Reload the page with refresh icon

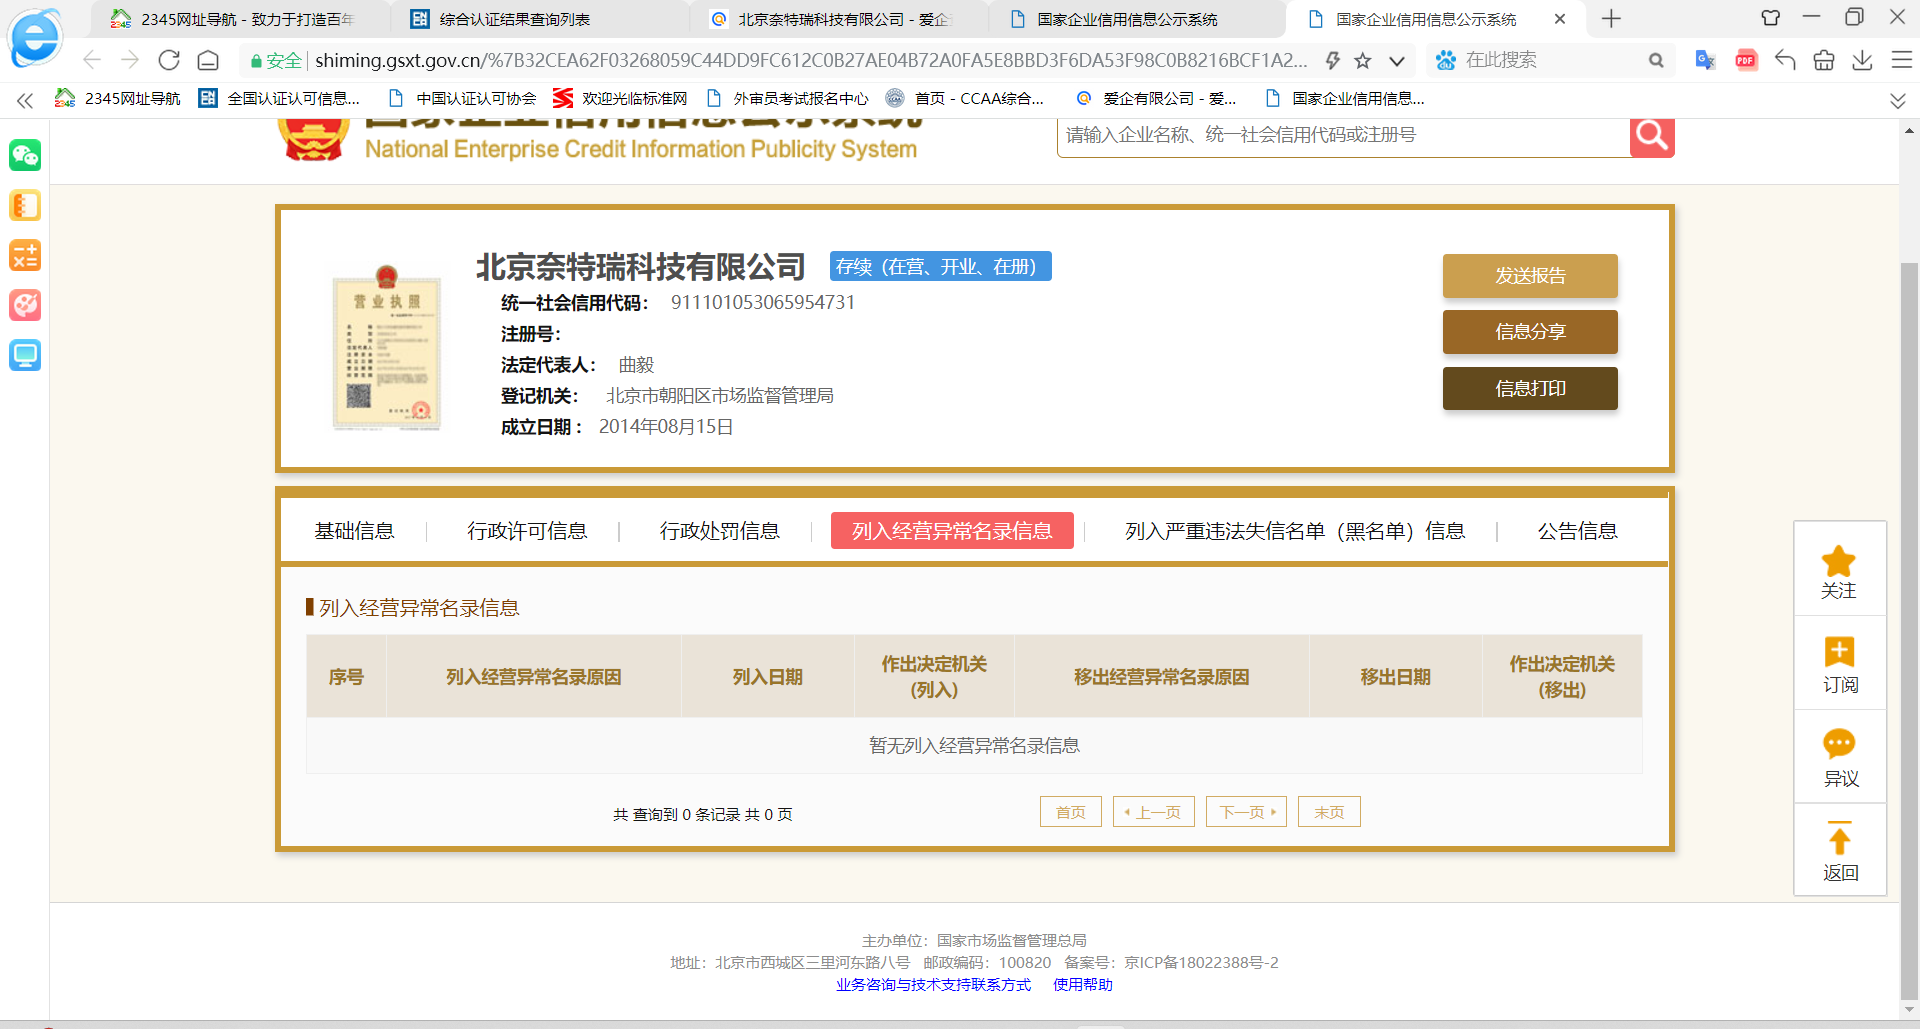[x=169, y=60]
